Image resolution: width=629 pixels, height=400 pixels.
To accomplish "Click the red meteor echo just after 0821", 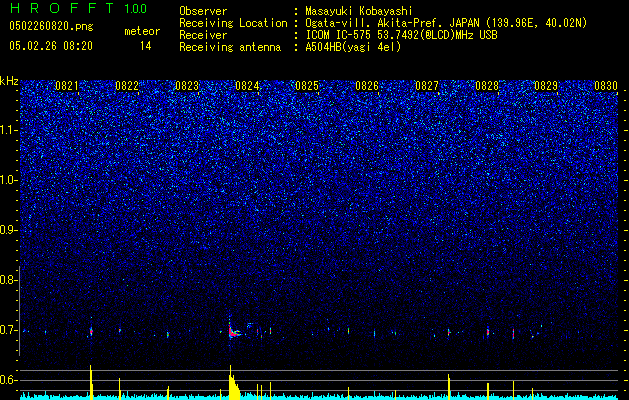I will [x=91, y=331].
